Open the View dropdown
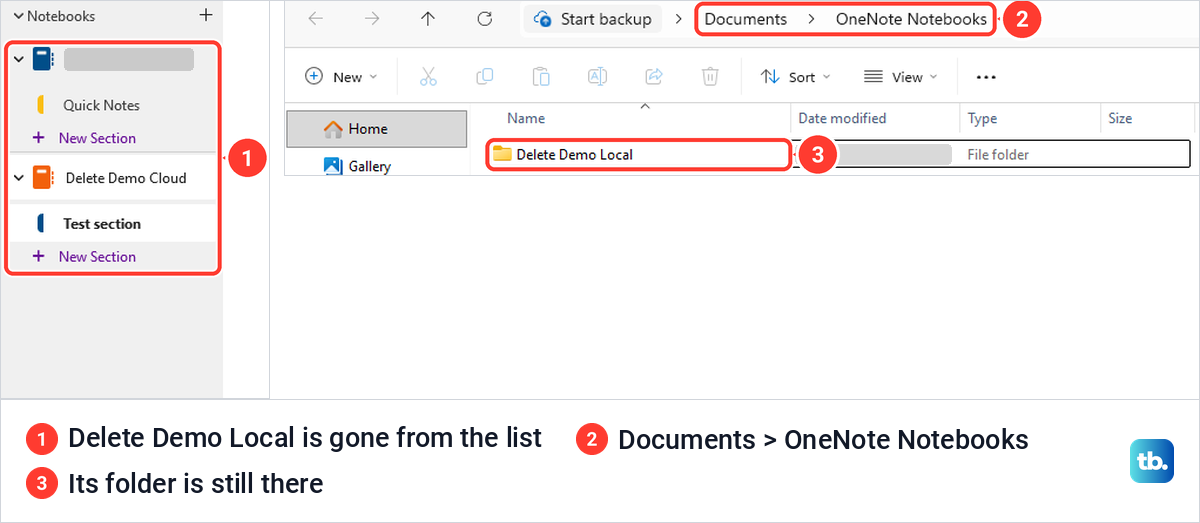Image resolution: width=1200 pixels, height=523 pixels. click(900, 77)
